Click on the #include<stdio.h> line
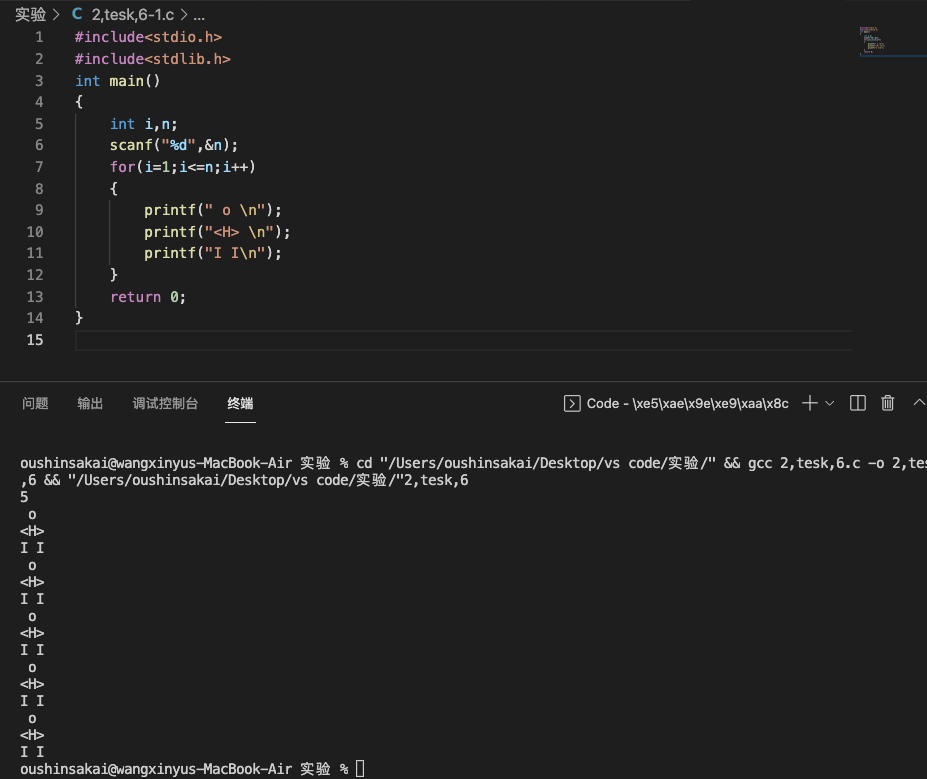The width and height of the screenshot is (927, 779). 148,37
